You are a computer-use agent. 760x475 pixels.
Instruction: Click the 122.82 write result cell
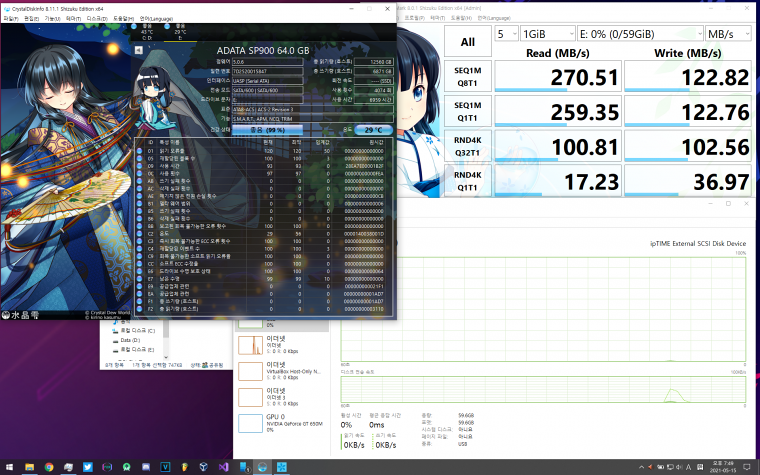688,77
